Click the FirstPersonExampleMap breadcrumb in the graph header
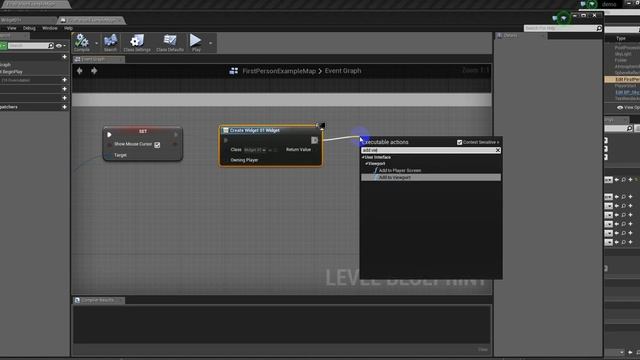The height and width of the screenshot is (360, 640). [x=279, y=71]
